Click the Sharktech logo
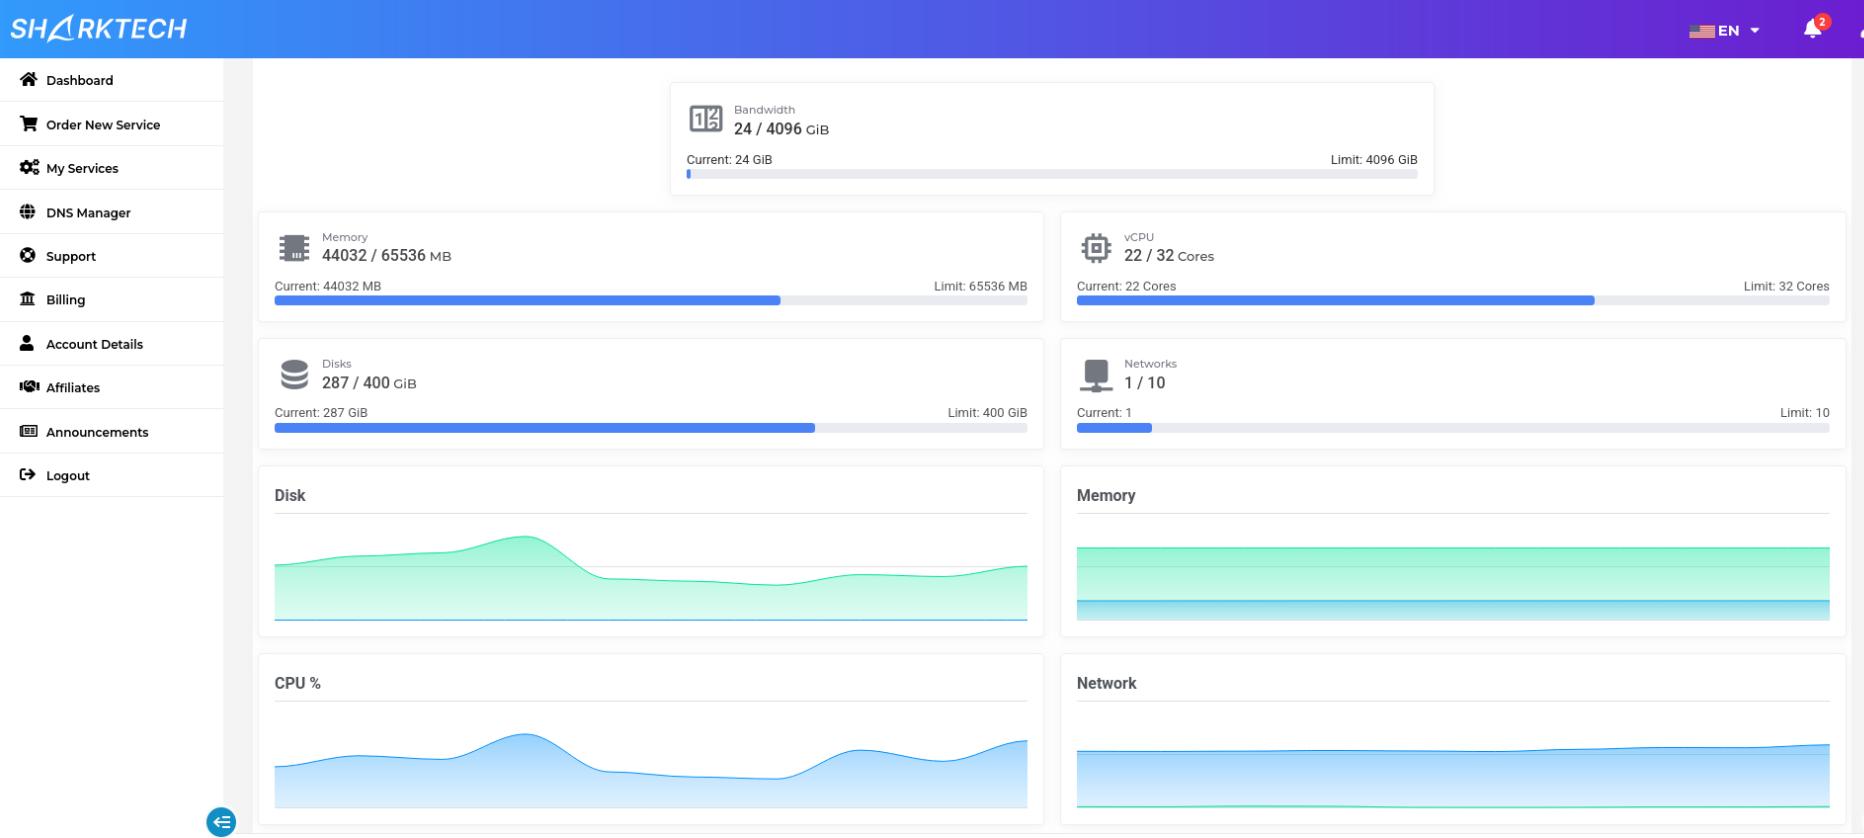1864x838 pixels. point(99,29)
